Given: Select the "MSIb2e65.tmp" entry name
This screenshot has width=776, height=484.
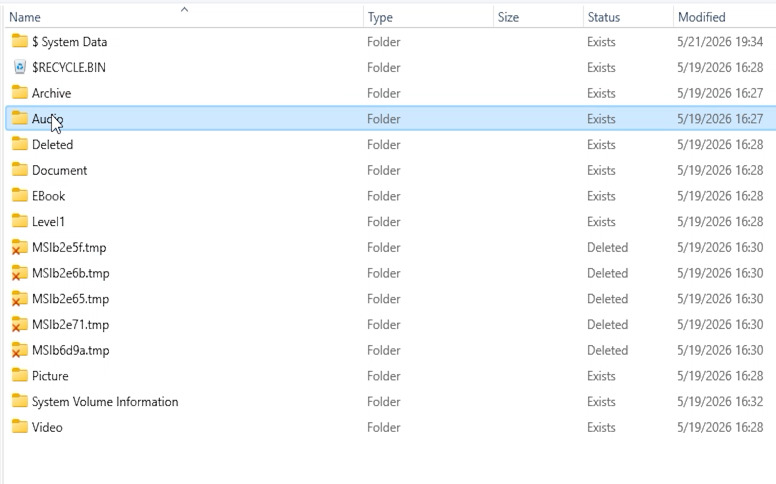Looking at the screenshot, I should click(70, 299).
